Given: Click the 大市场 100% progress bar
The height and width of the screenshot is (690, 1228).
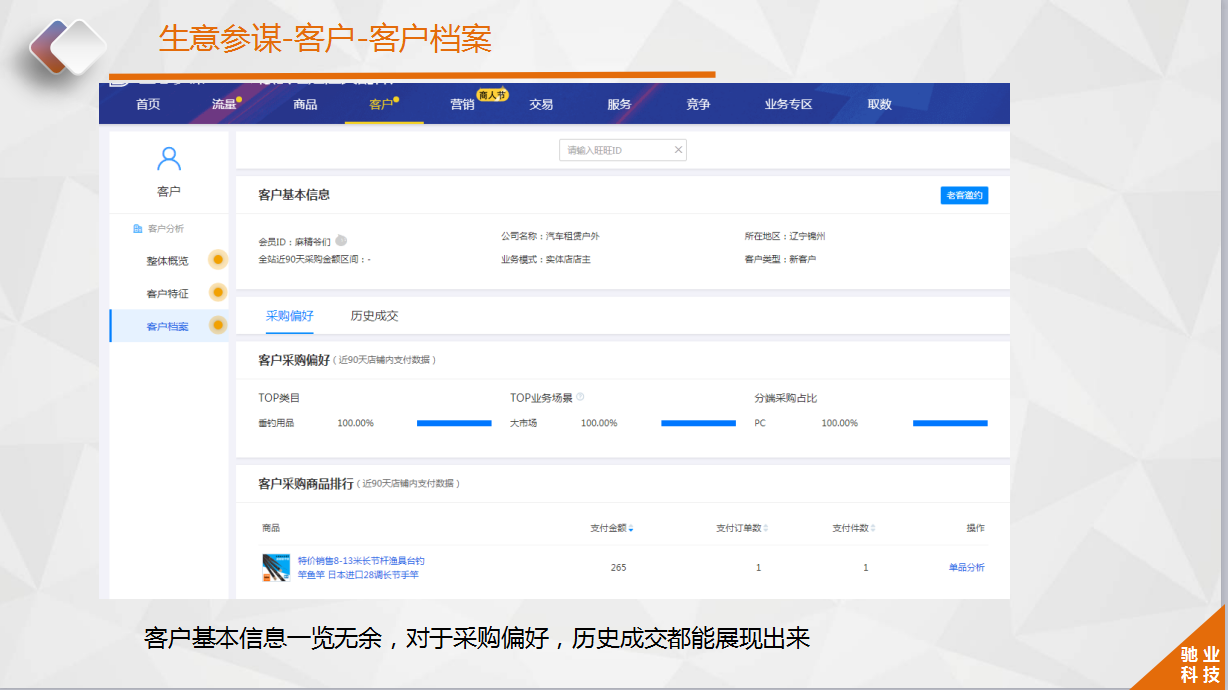Looking at the screenshot, I should (x=698, y=423).
